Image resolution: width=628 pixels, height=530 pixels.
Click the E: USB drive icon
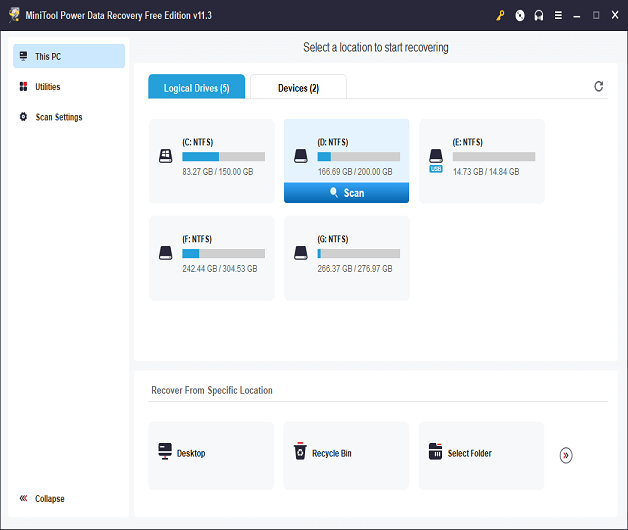[436, 160]
